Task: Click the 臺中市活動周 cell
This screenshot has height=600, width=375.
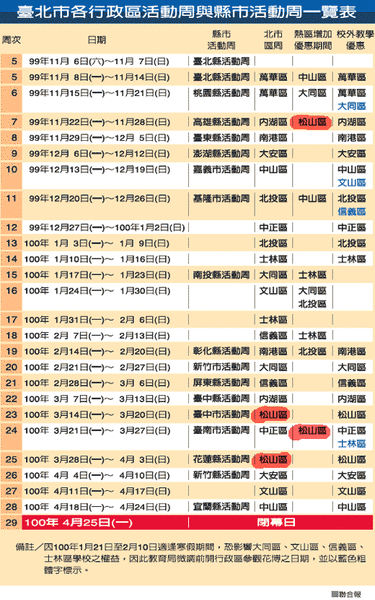Action: coord(221,414)
